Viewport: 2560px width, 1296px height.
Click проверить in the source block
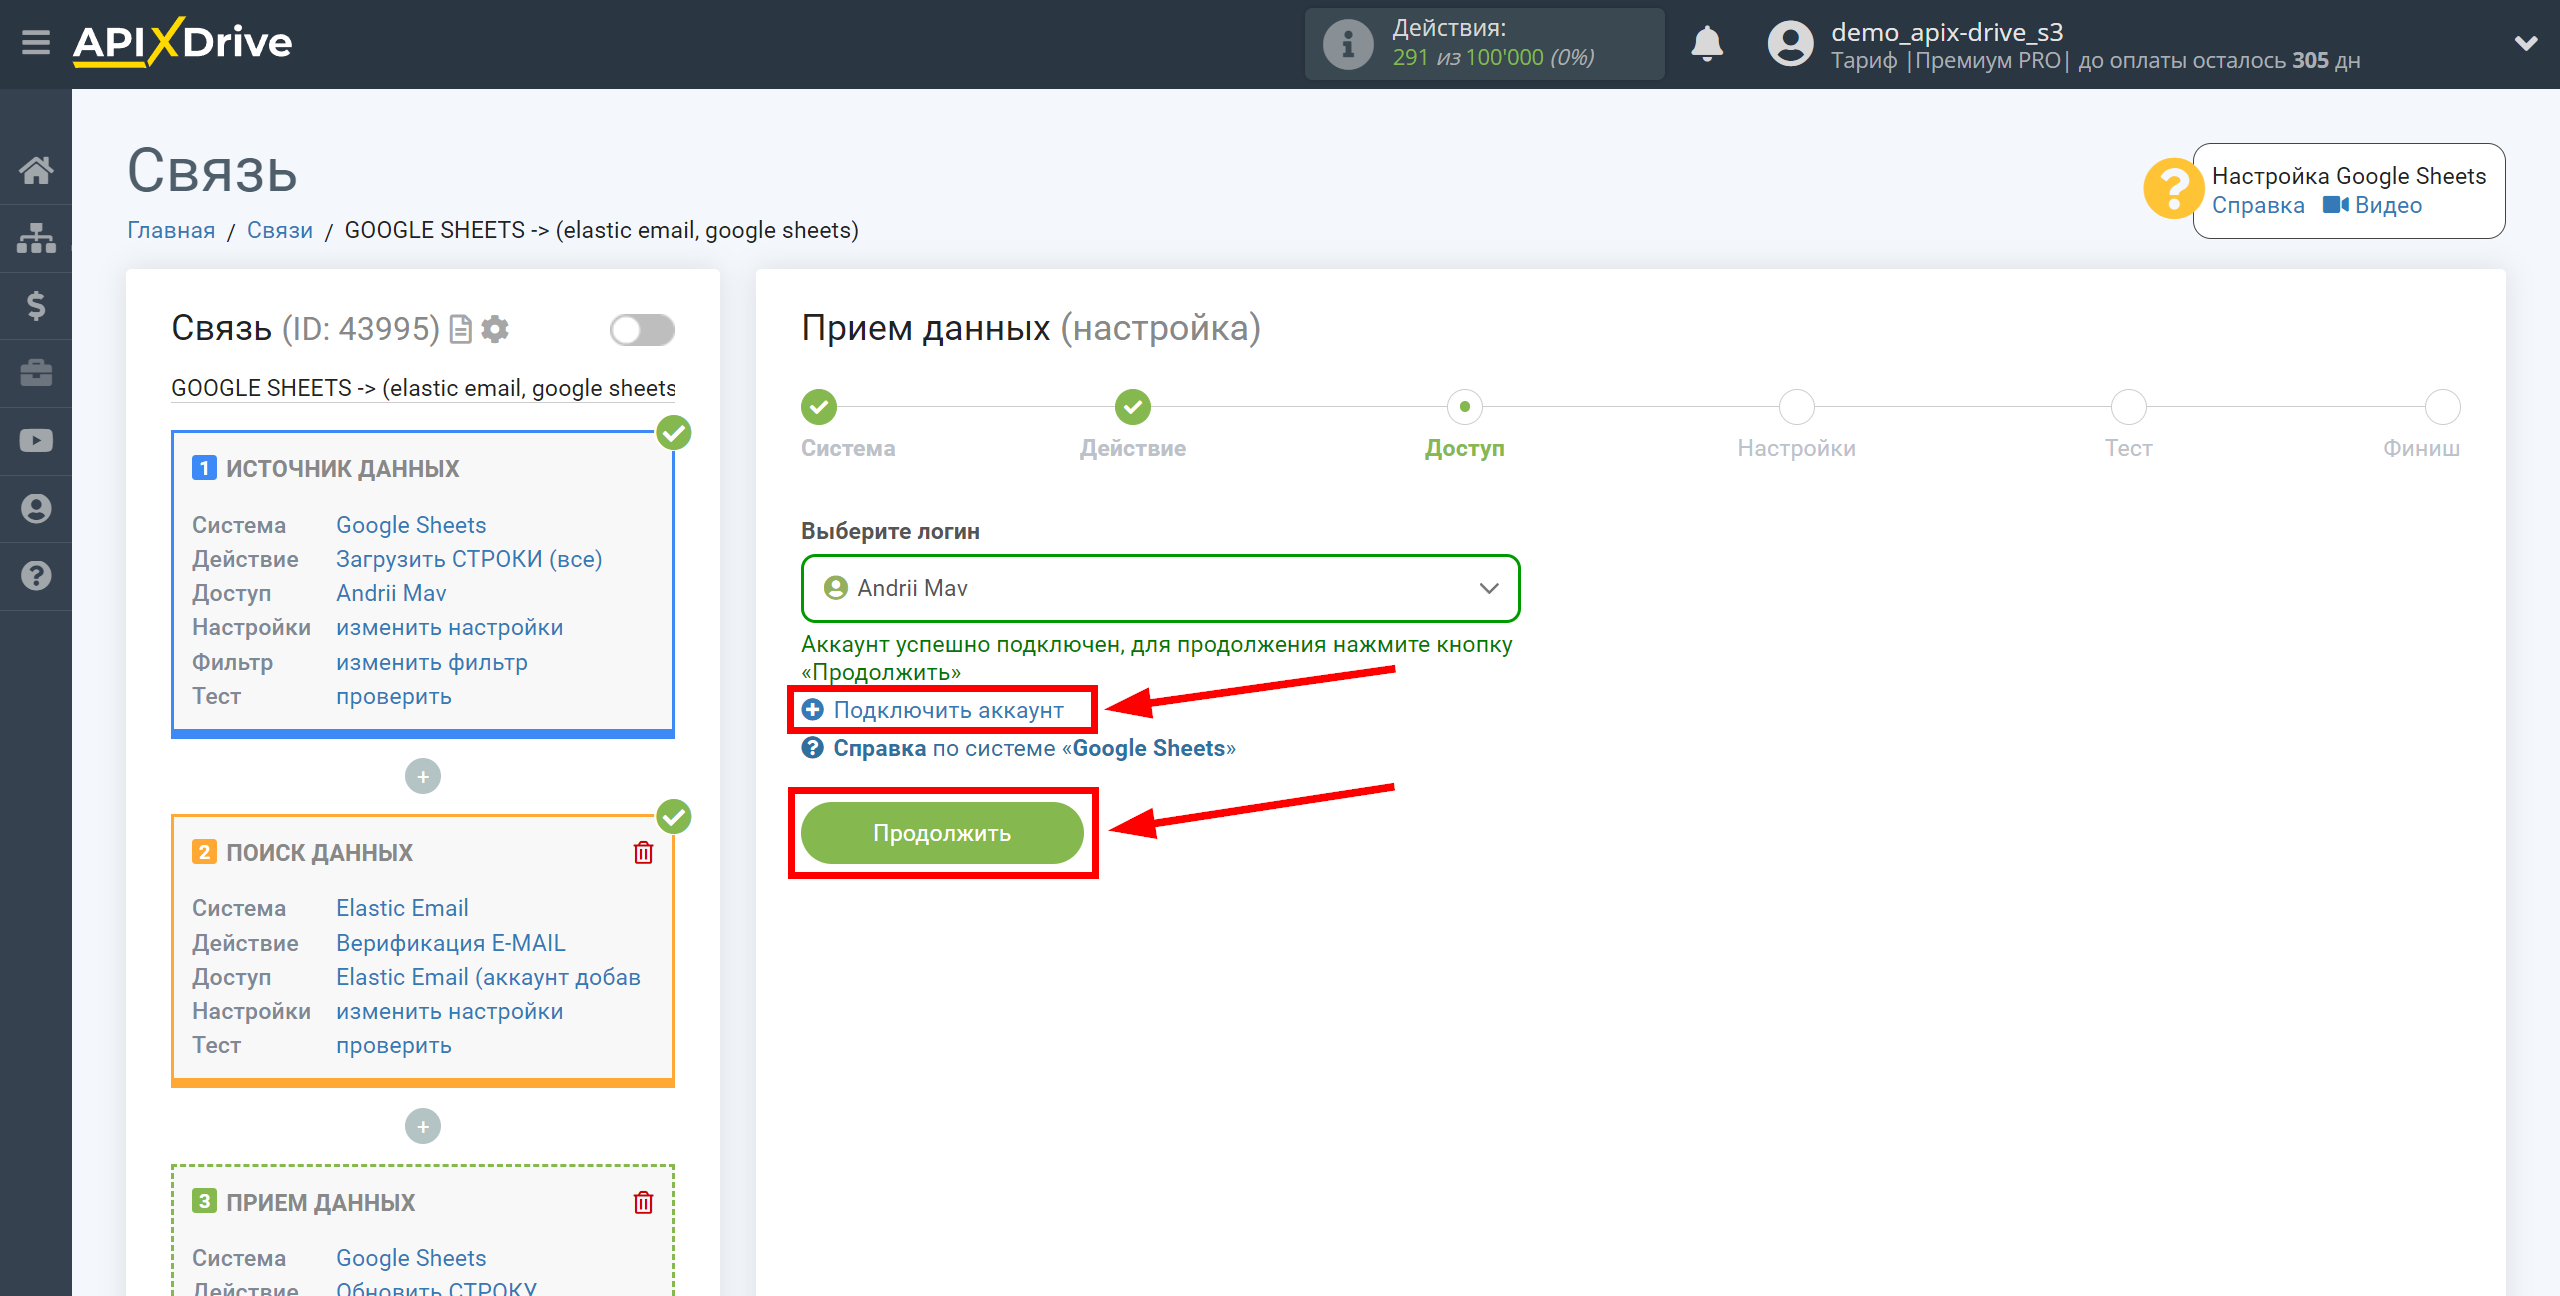point(394,696)
